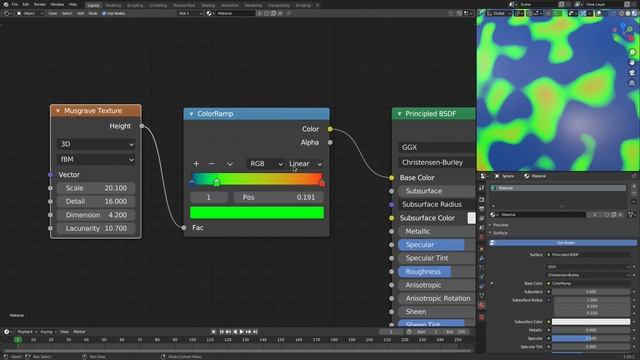
Task: Open the fBM musgrave type dropdown
Action: [x=96, y=160]
